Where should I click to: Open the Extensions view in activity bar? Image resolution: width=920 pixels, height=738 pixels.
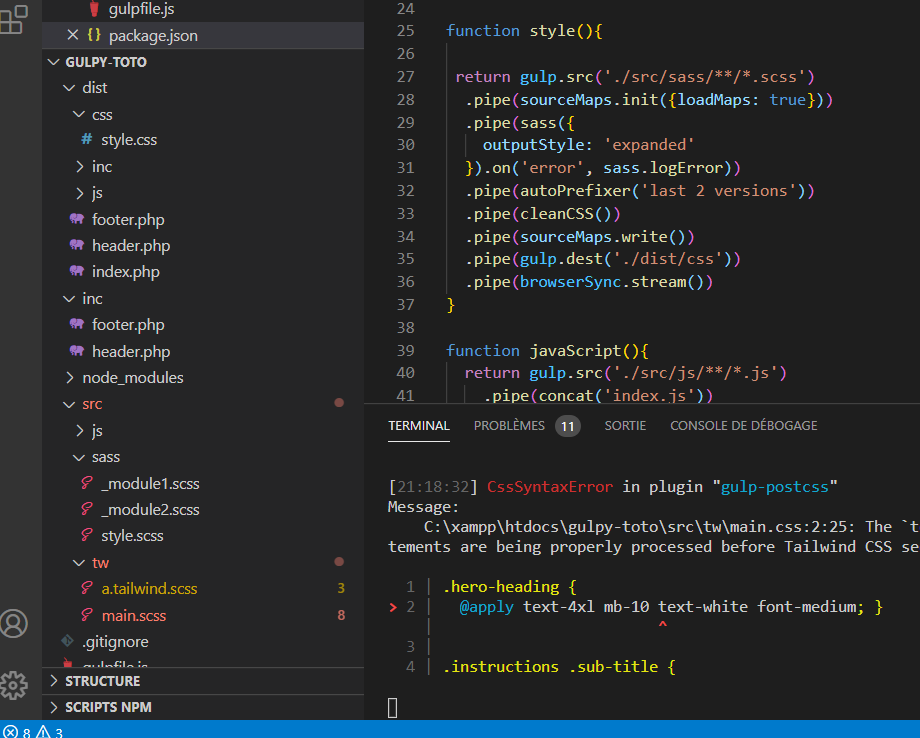click(x=13, y=20)
